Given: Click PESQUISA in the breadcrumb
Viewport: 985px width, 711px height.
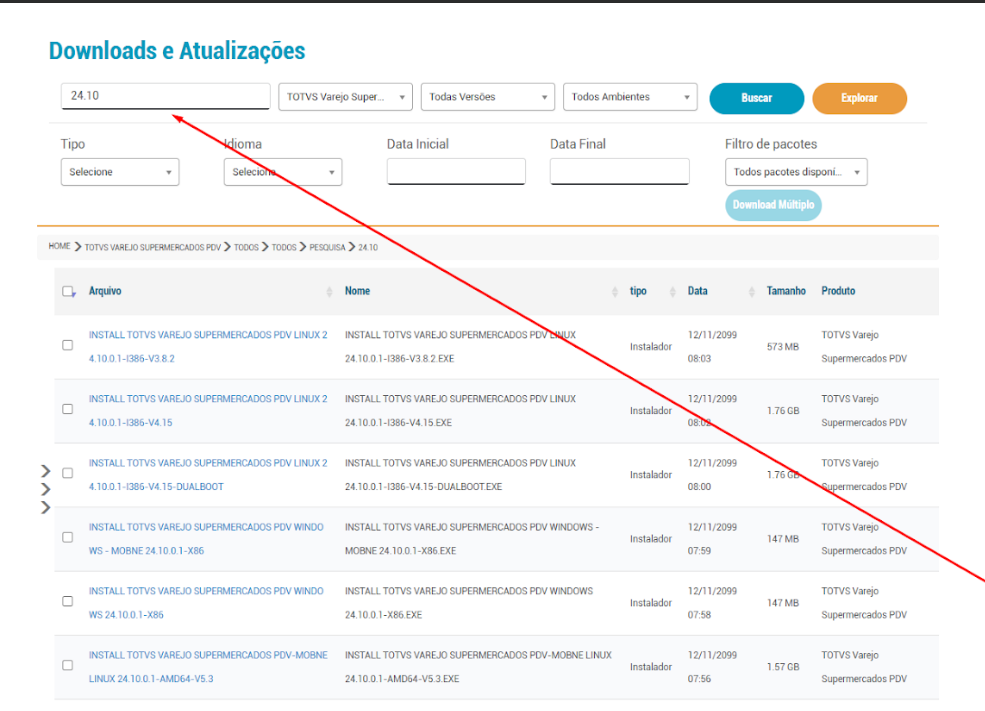Looking at the screenshot, I should click(327, 247).
